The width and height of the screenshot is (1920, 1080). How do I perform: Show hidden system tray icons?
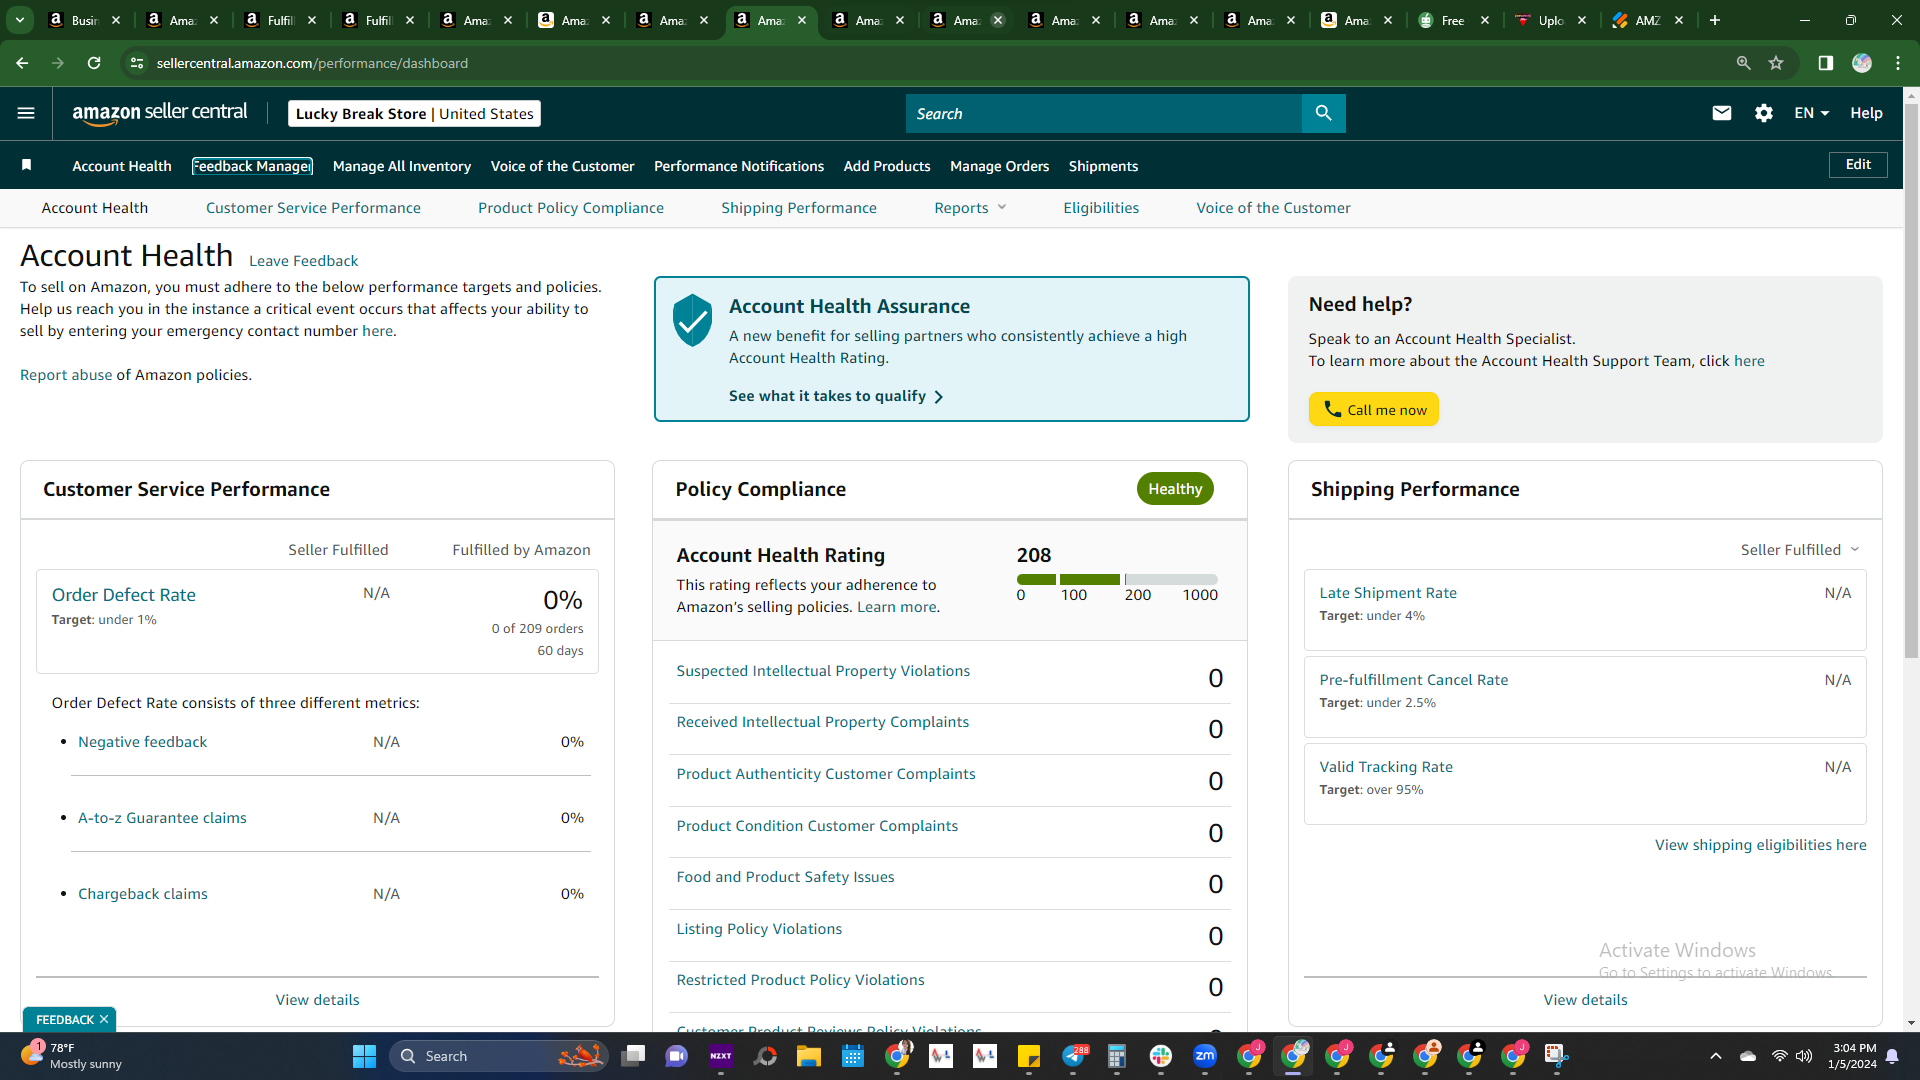(x=1716, y=1056)
